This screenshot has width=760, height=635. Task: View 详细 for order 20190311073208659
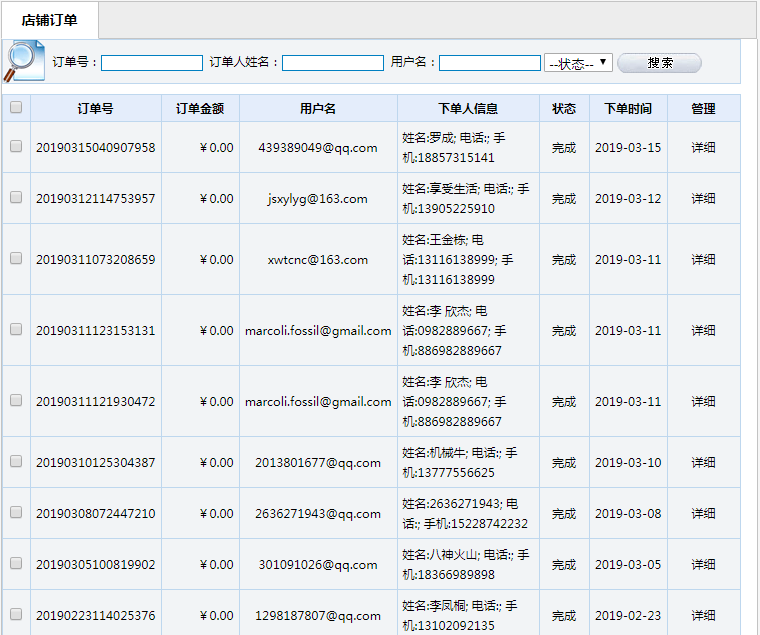pyautogui.click(x=704, y=259)
